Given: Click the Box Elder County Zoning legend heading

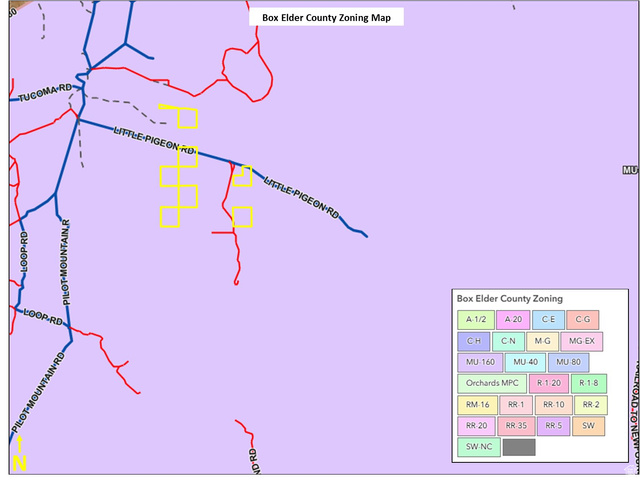Looking at the screenshot, I should (x=509, y=299).
